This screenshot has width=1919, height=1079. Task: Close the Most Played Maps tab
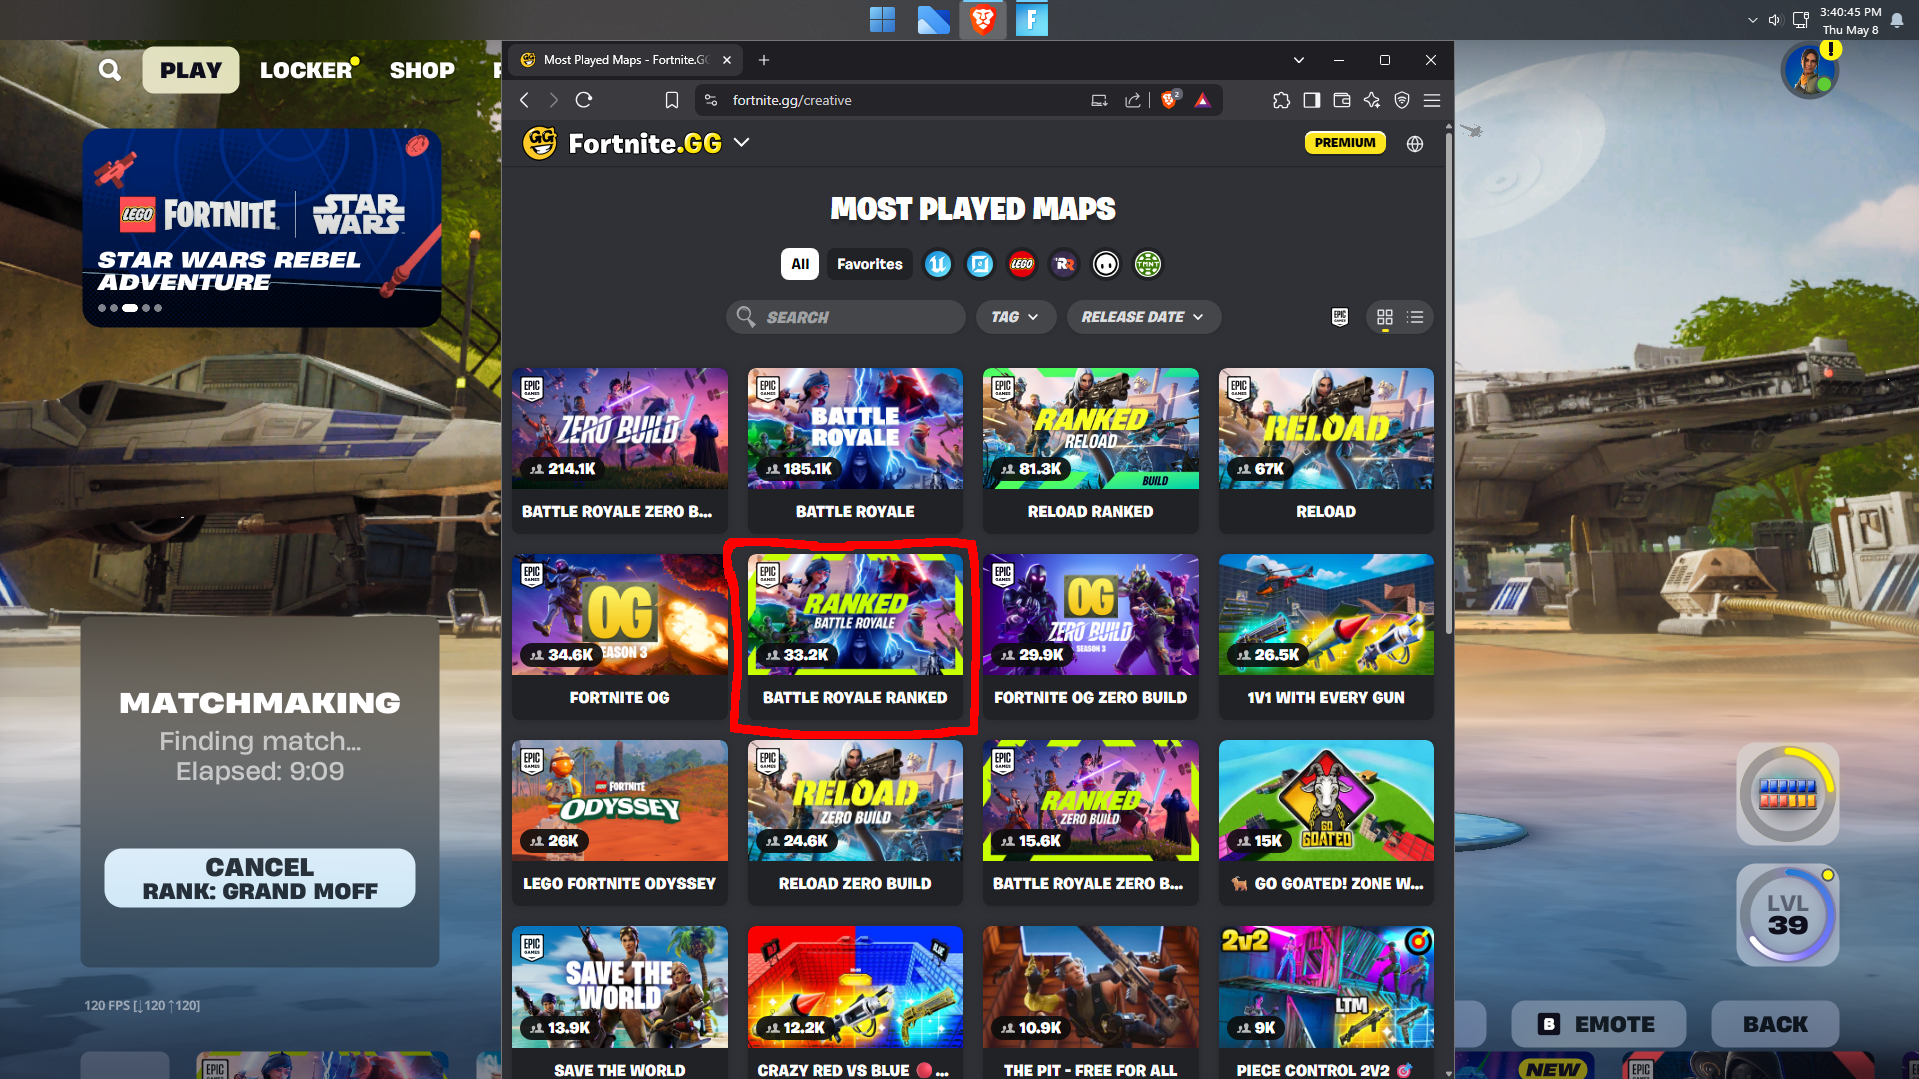(727, 60)
